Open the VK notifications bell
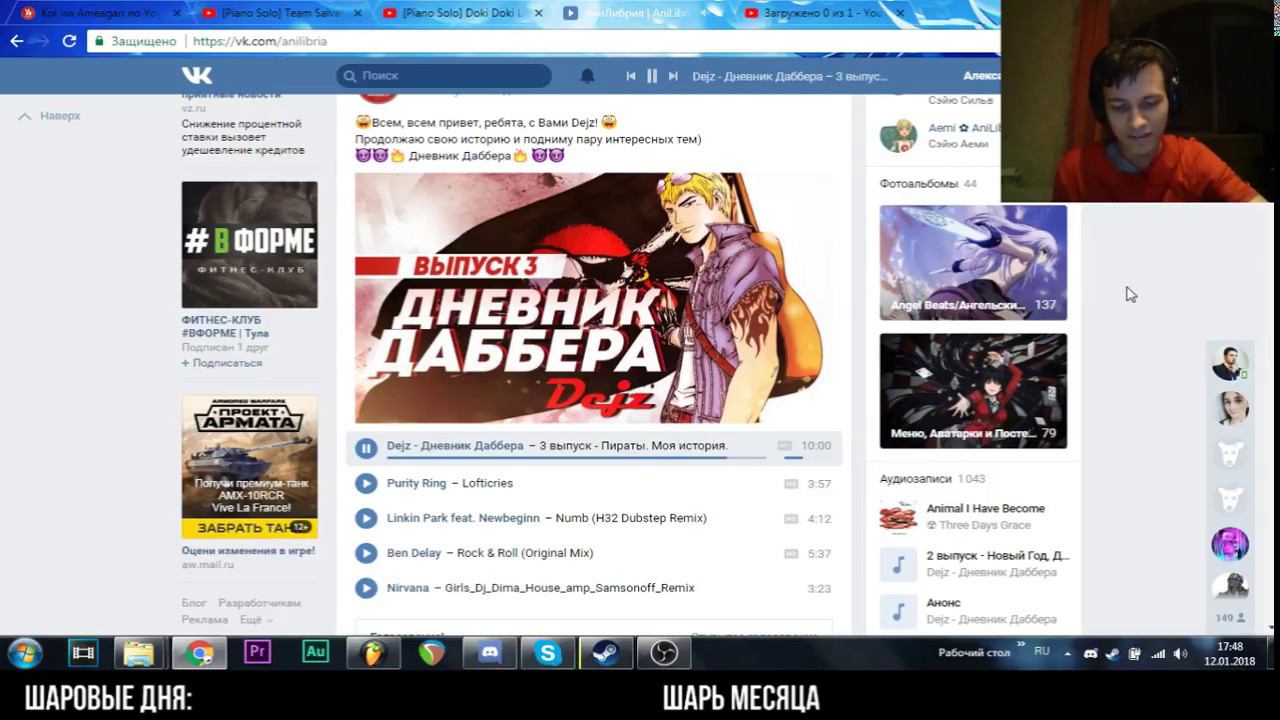1280x720 pixels. point(588,76)
